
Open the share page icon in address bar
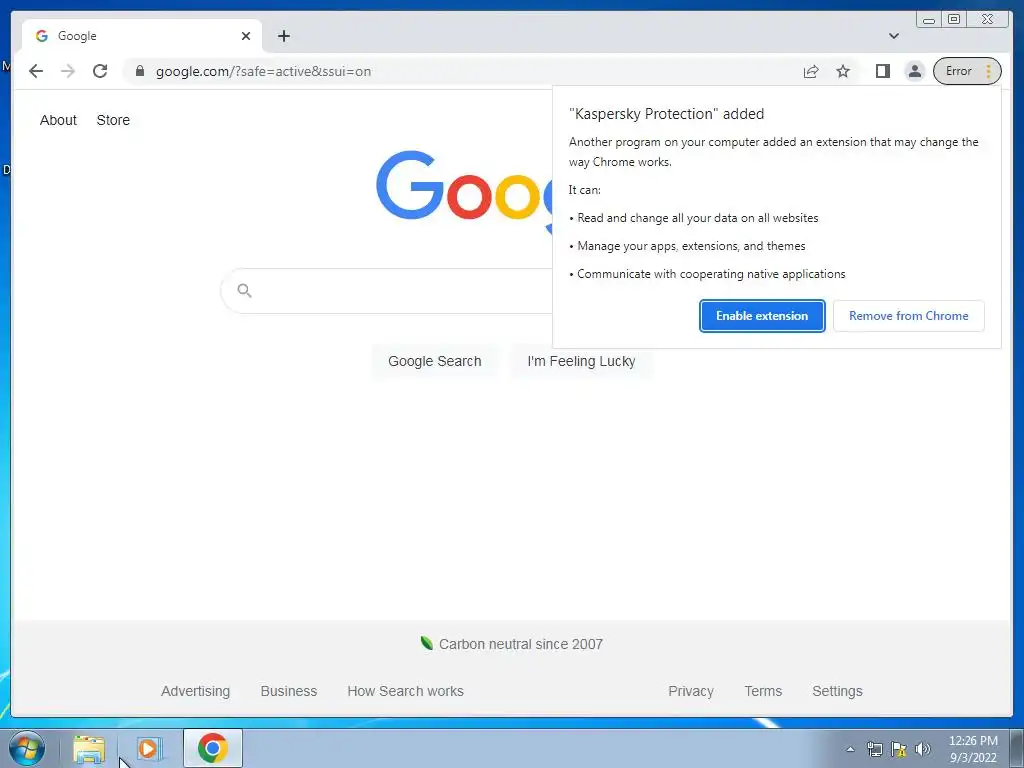click(x=810, y=71)
